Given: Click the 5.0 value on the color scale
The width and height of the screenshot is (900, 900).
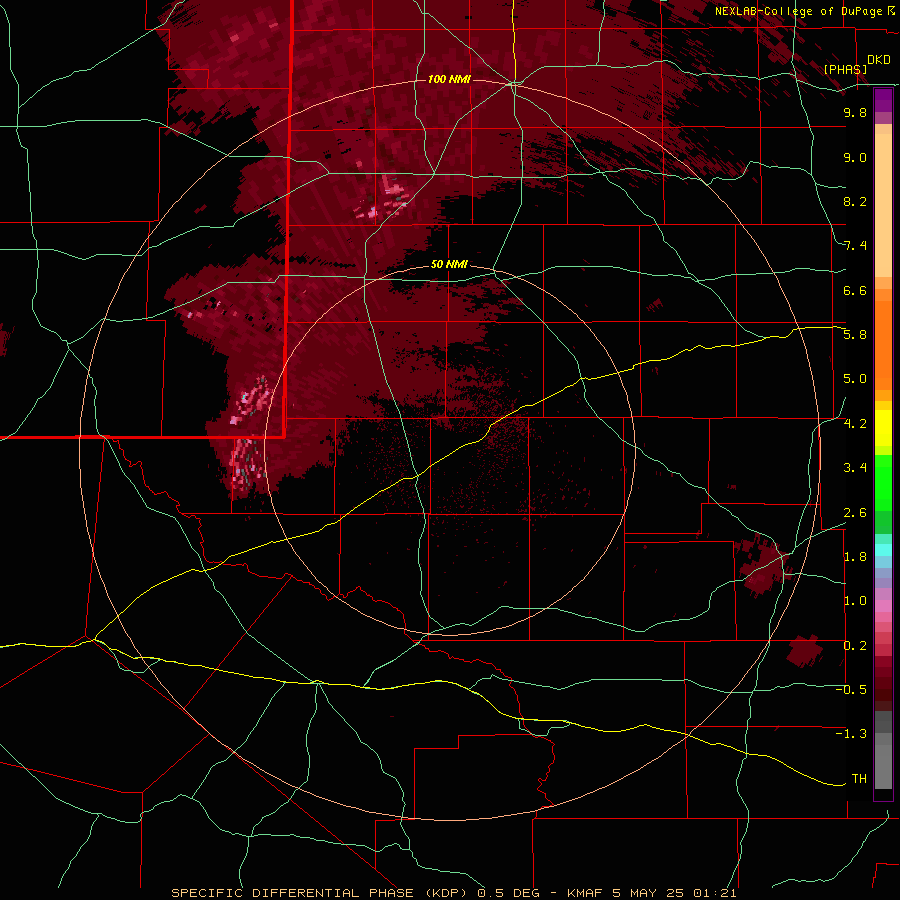Looking at the screenshot, I should pos(855,379).
